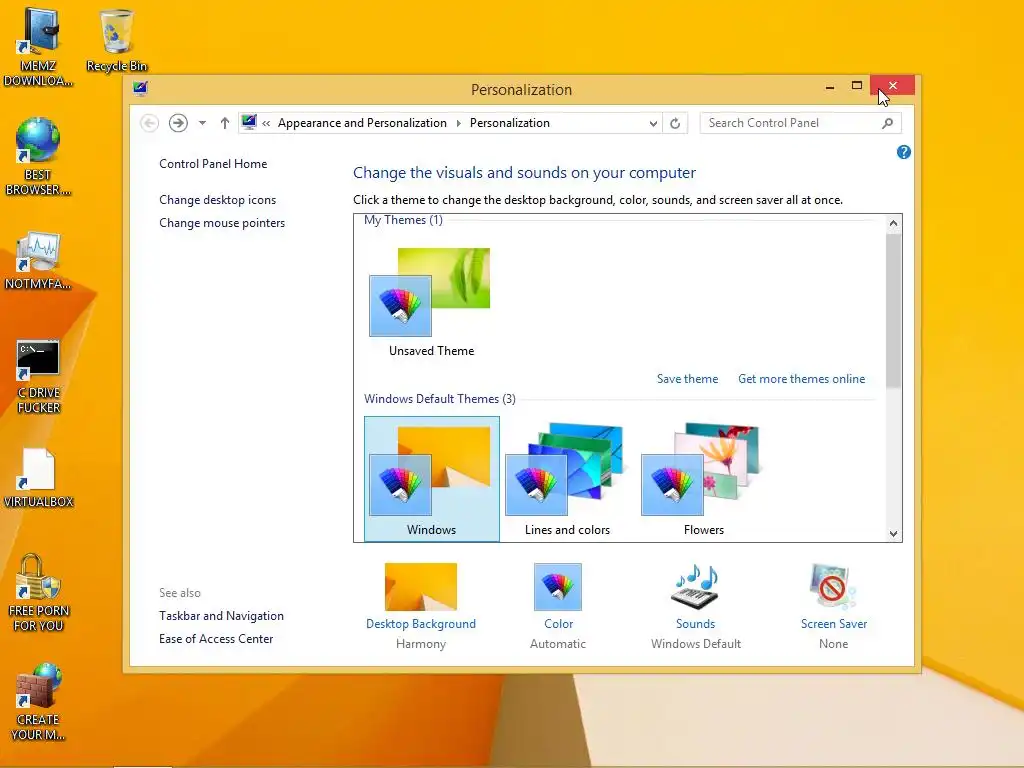
Task: Open the Recycle Bin icon
Action: [116, 40]
